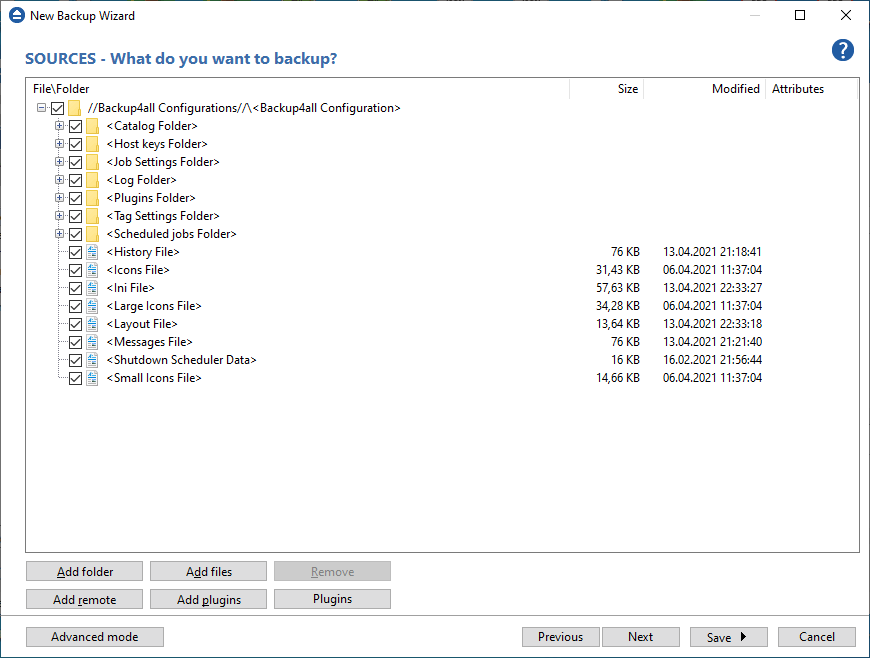The height and width of the screenshot is (658, 870).
Task: Sort by the Size column header
Action: pyautogui.click(x=606, y=89)
